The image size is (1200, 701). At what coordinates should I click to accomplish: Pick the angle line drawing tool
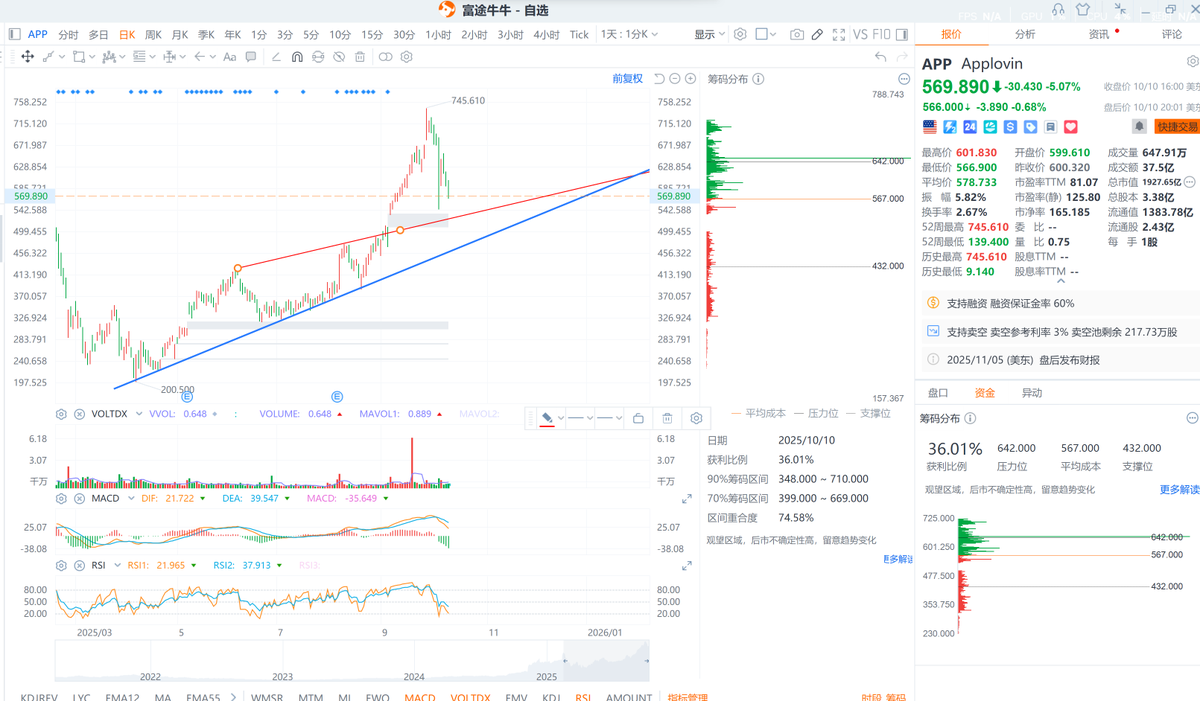(x=276, y=57)
